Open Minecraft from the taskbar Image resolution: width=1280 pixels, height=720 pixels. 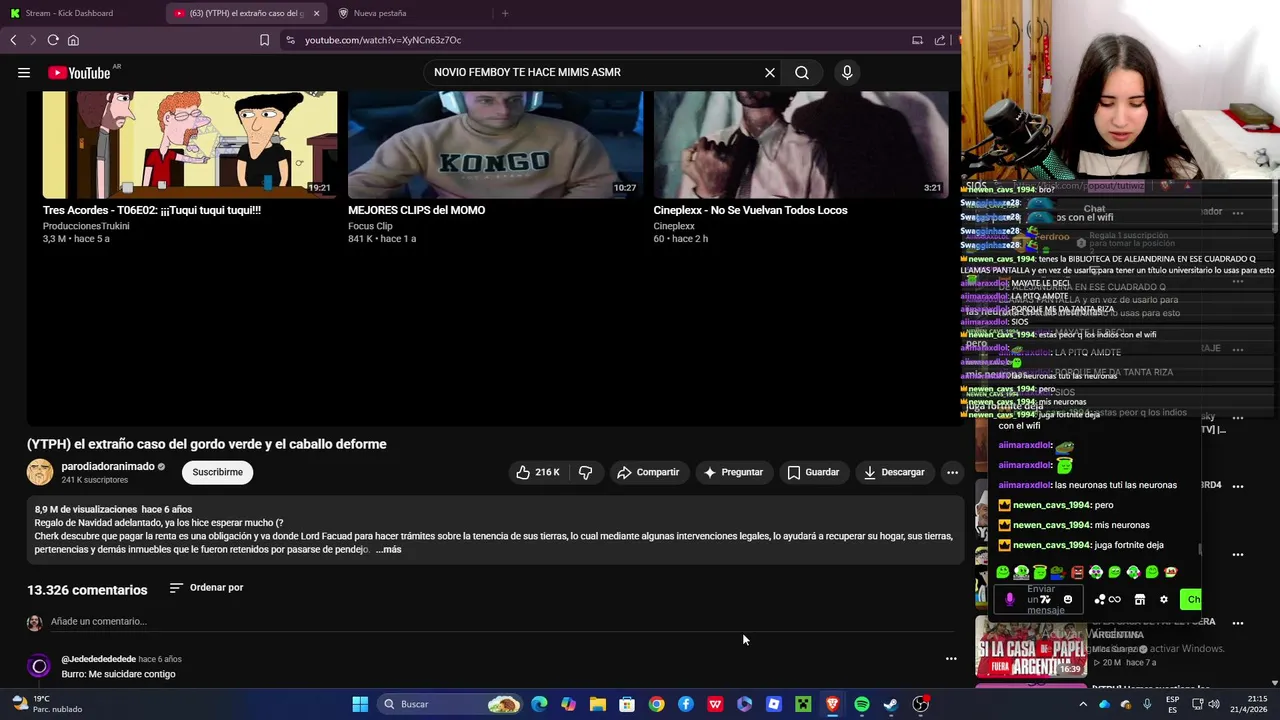tap(803, 704)
